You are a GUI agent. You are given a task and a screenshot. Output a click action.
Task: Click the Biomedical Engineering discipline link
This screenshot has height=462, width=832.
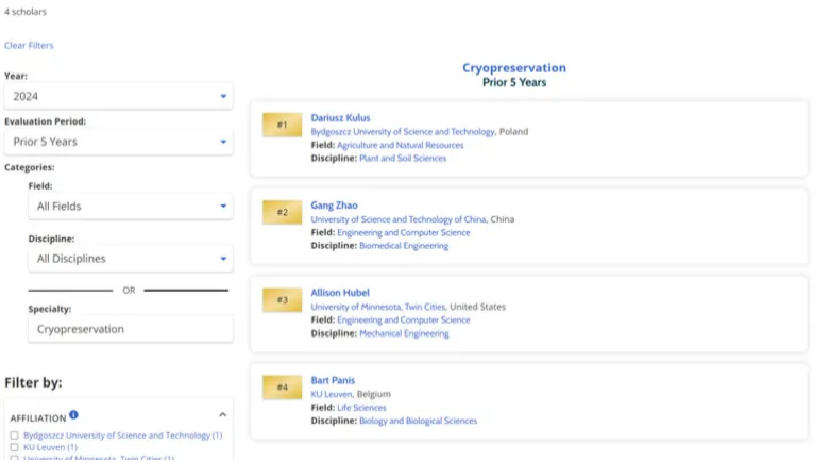point(403,246)
